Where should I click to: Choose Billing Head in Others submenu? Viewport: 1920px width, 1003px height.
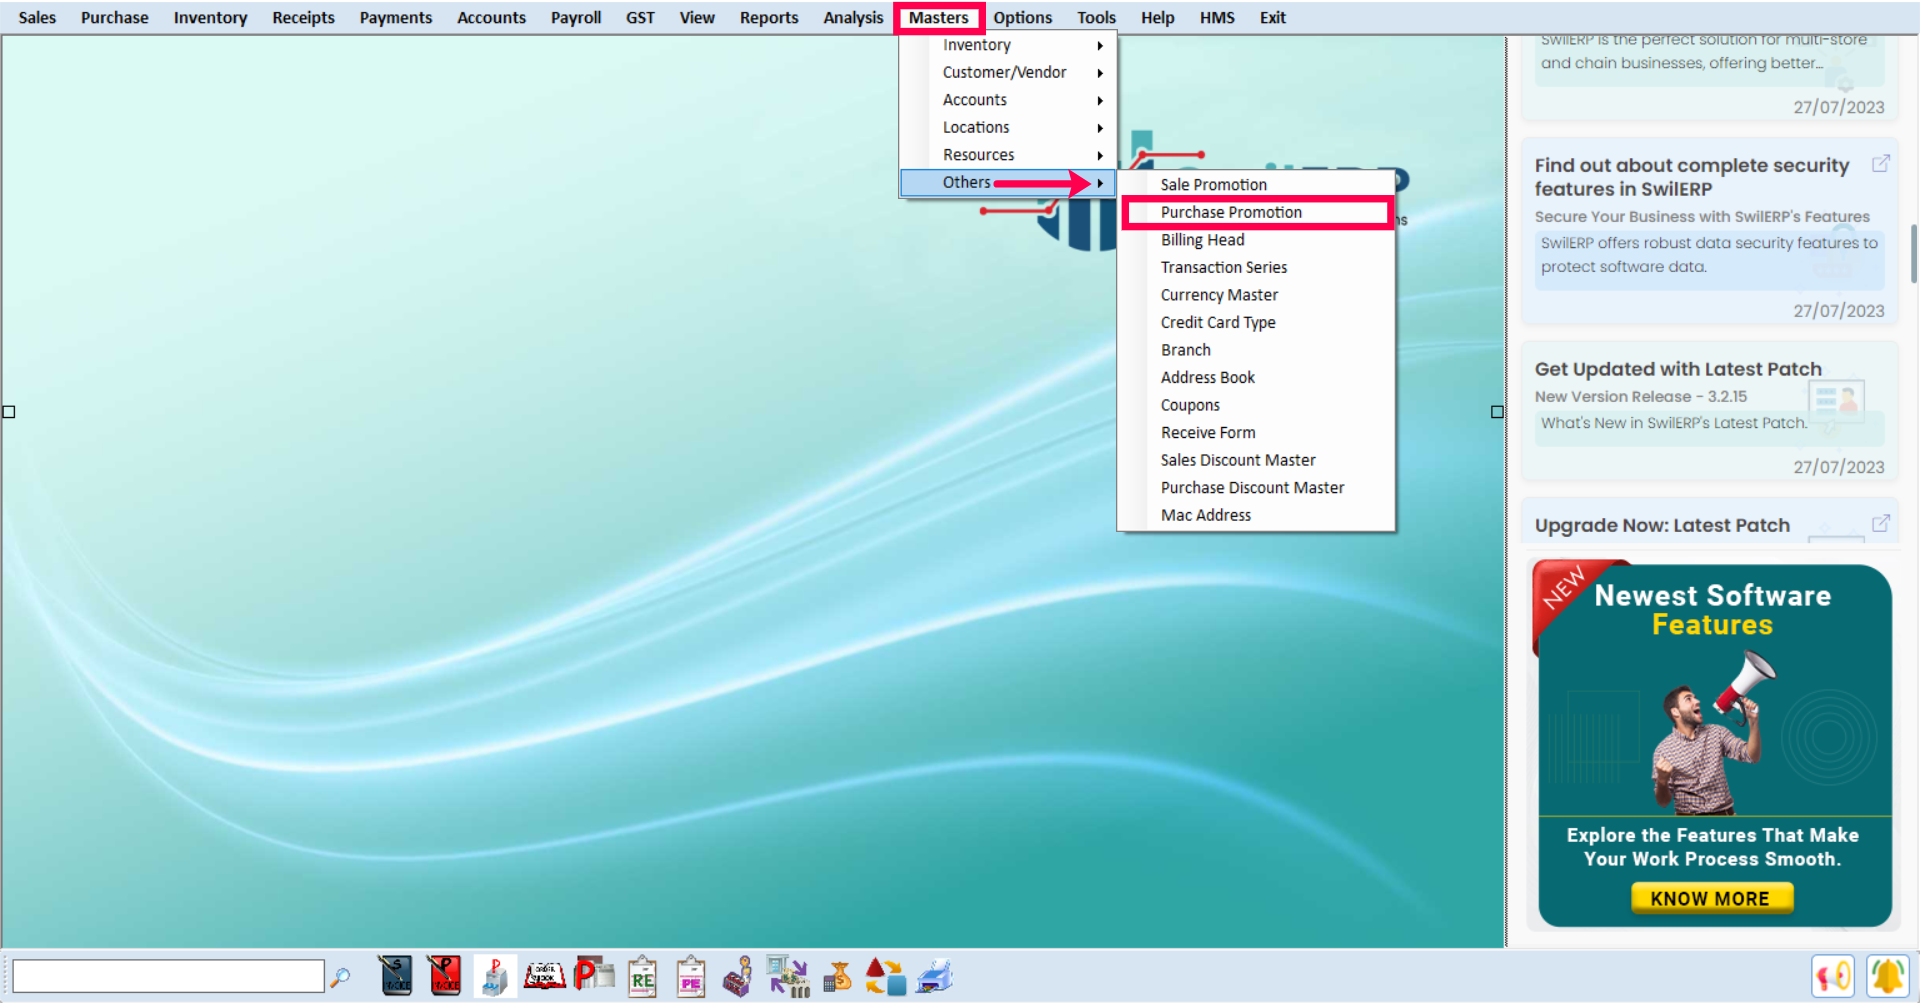(1257, 240)
